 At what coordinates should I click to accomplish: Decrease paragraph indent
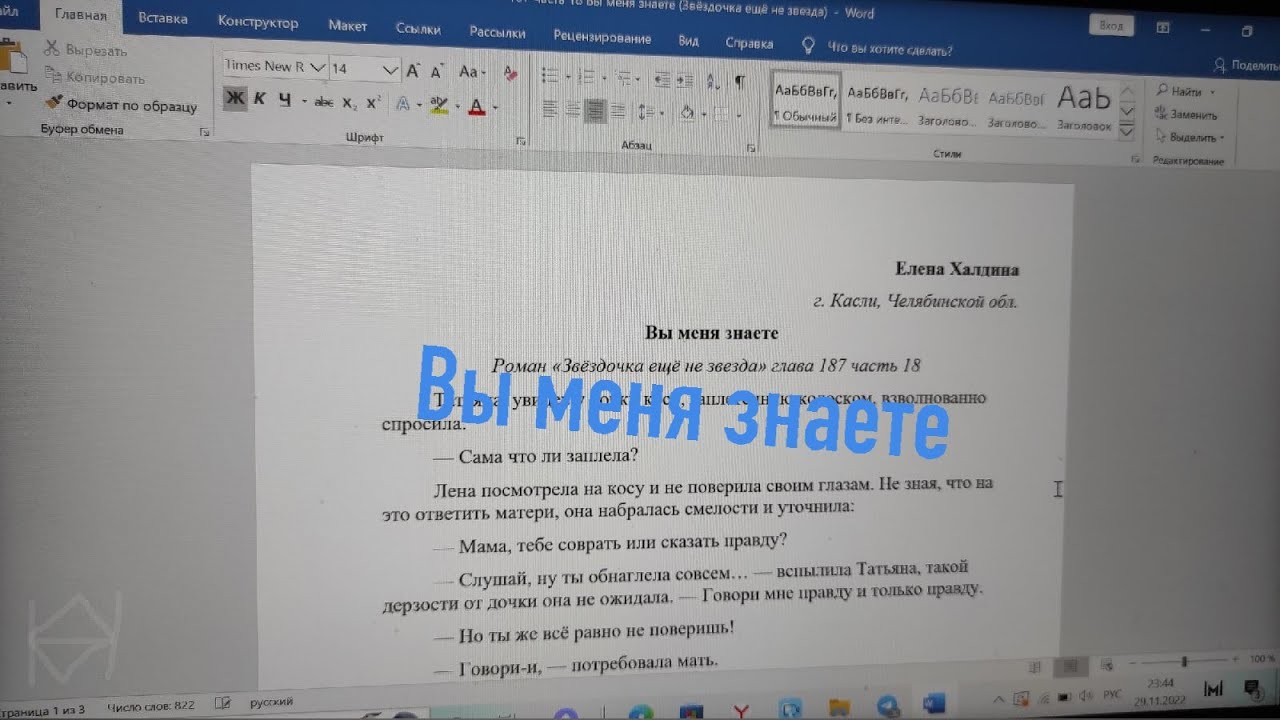coord(663,79)
